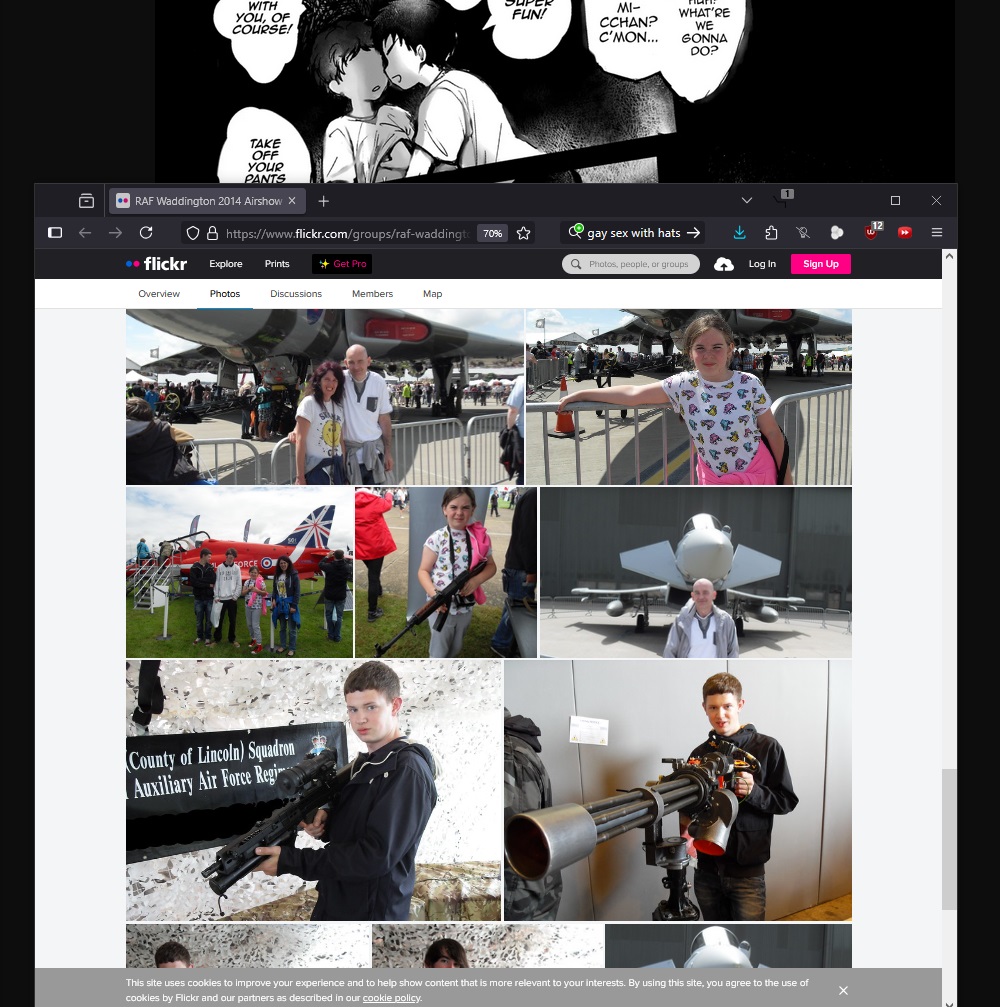
Task: Go forward one page
Action: tap(116, 232)
